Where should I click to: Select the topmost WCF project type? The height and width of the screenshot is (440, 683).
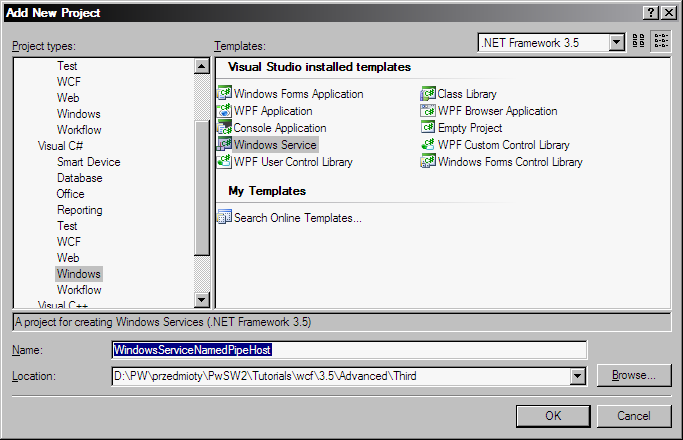click(x=69, y=82)
